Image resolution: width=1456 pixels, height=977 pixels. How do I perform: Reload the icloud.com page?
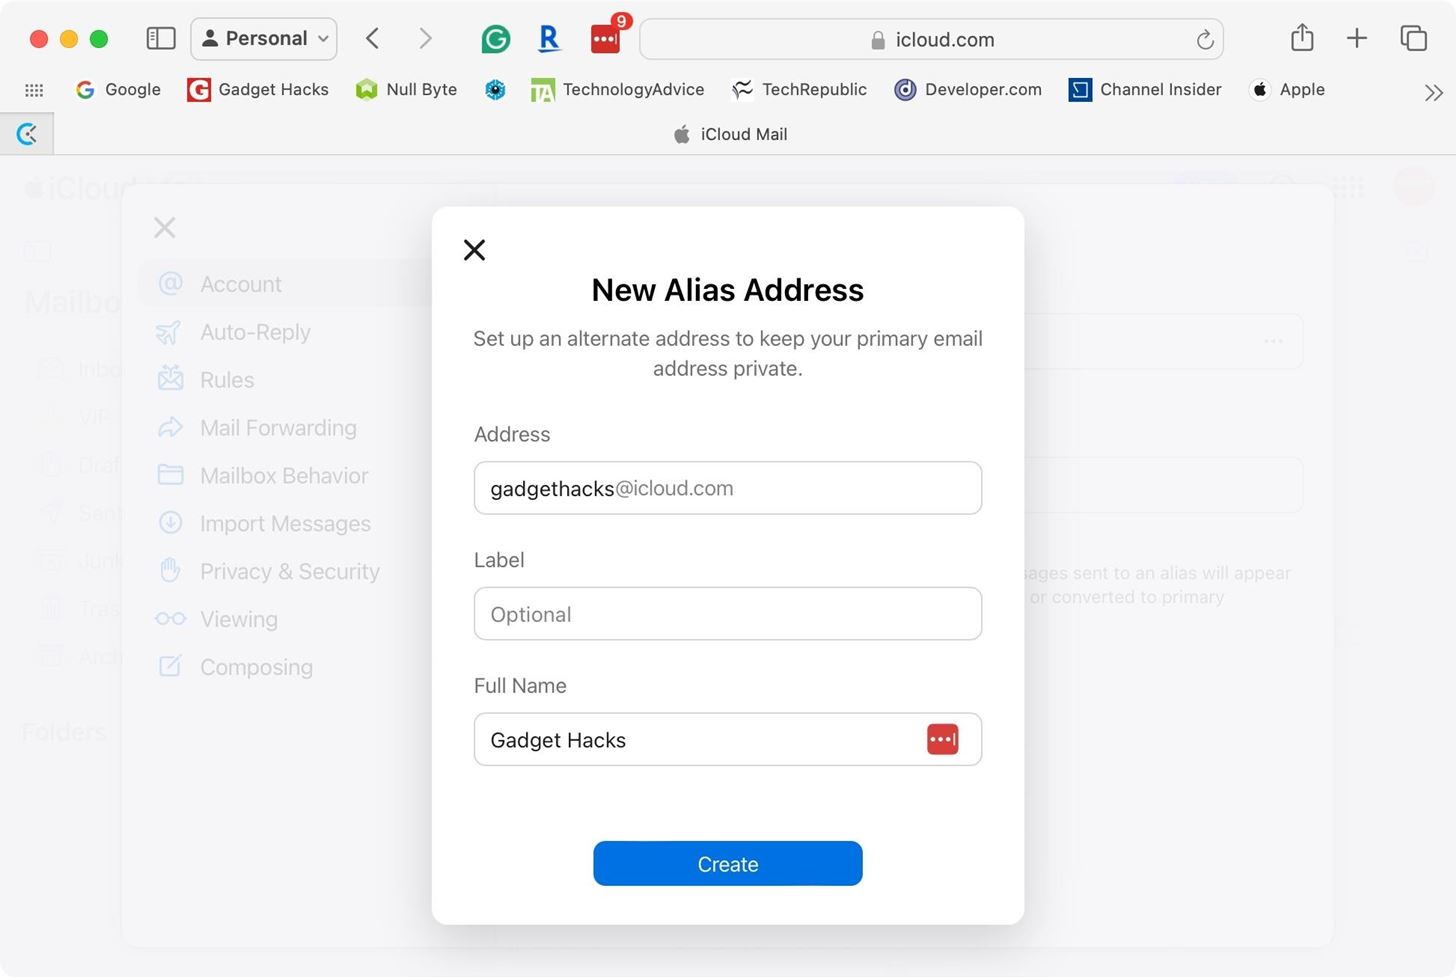[1205, 39]
